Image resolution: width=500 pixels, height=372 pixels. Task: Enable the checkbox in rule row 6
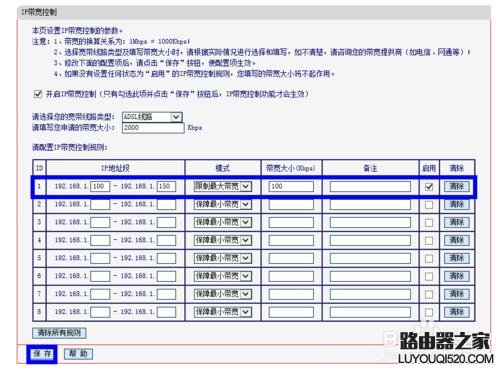click(429, 276)
